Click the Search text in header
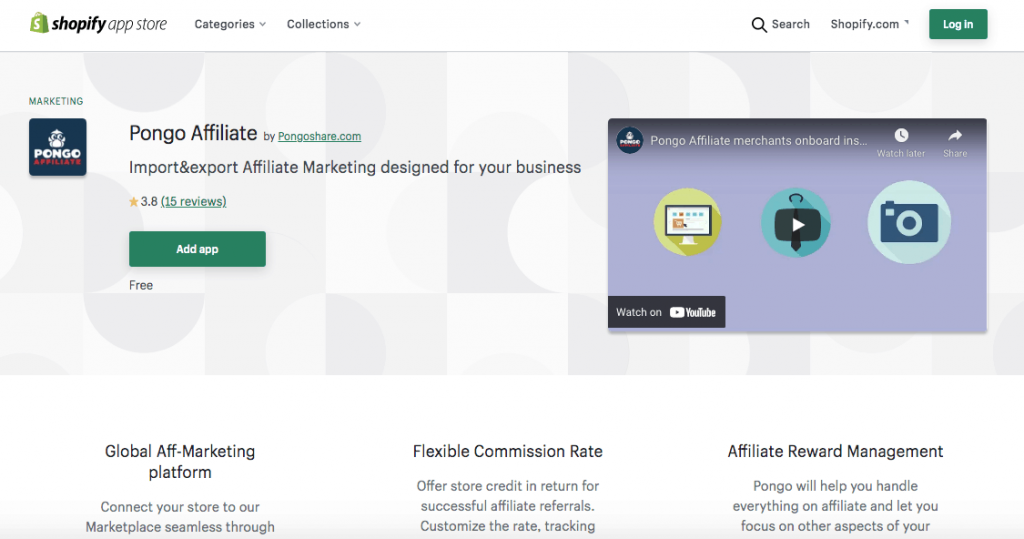The width and height of the screenshot is (1024, 539). tap(790, 24)
